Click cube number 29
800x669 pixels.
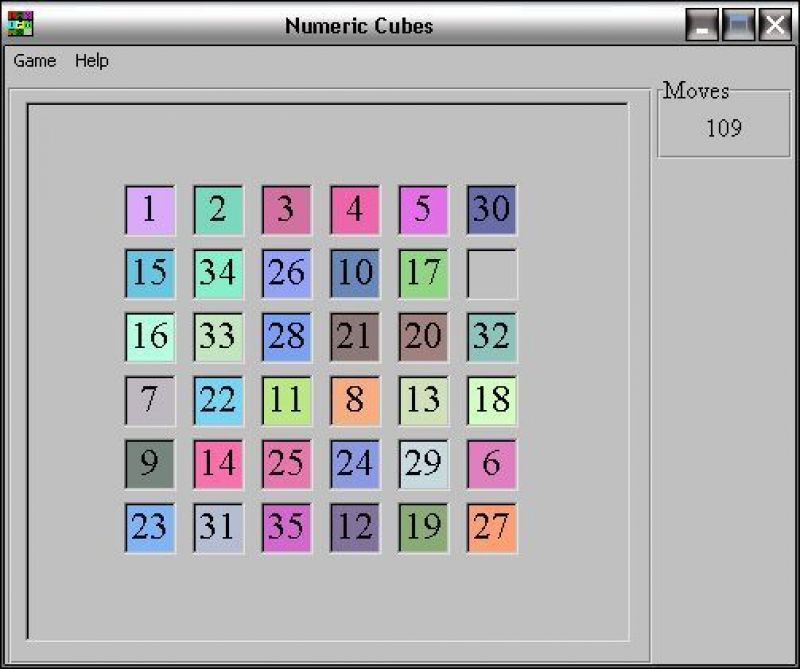click(x=423, y=465)
